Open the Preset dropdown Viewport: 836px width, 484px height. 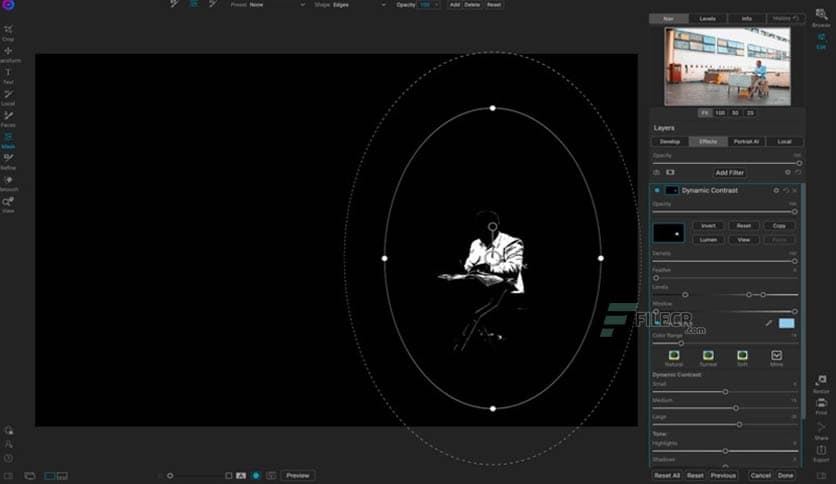[278, 5]
